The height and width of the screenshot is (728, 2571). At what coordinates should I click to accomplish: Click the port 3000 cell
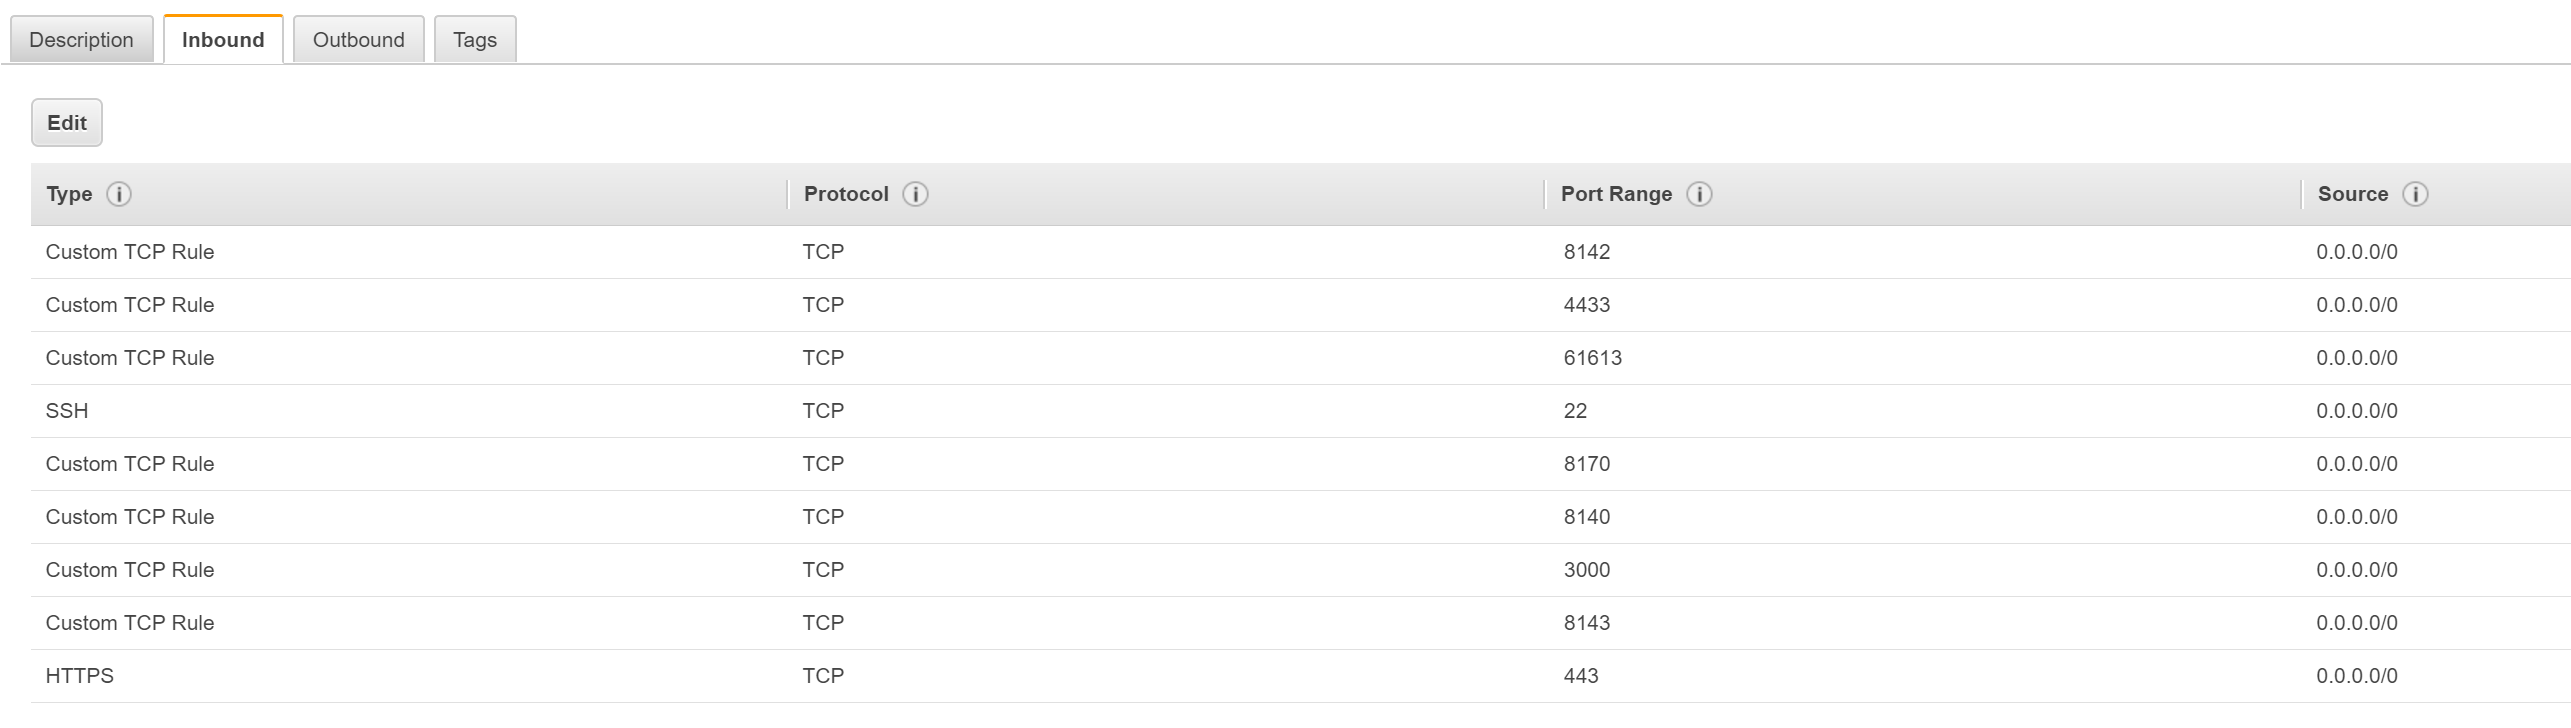(1587, 570)
